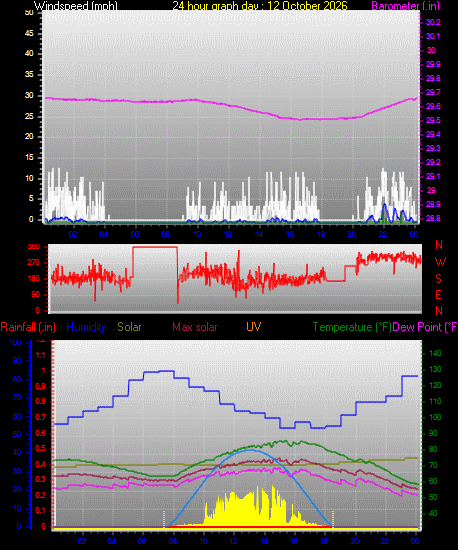Image resolution: width=458 pixels, height=550 pixels.
Task: Select the Rainfall (in) legend label
Action: click(x=28, y=327)
